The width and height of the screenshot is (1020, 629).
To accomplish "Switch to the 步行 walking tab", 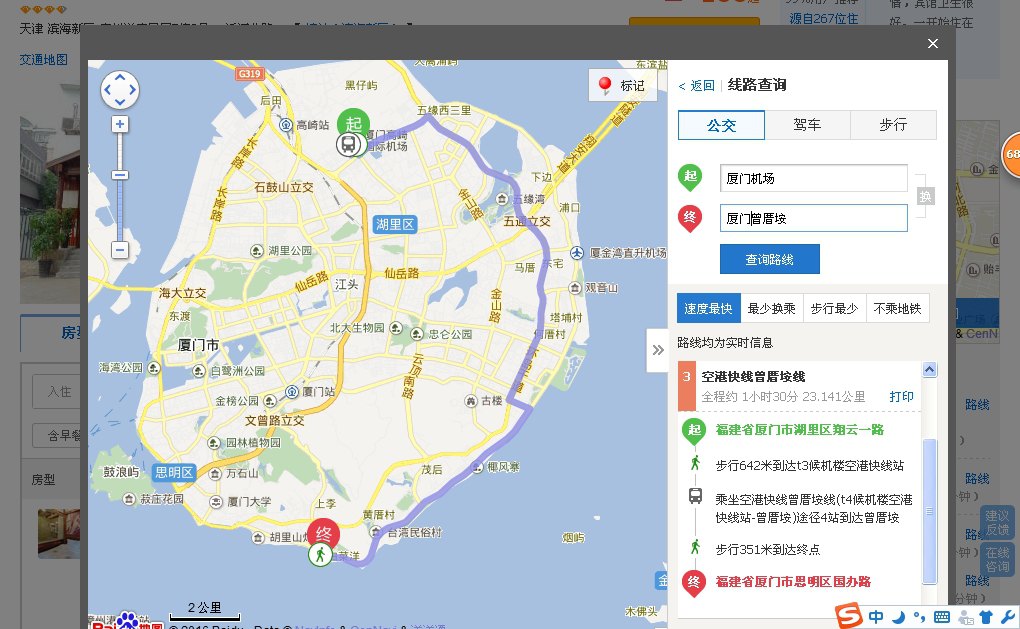I will tap(893, 125).
